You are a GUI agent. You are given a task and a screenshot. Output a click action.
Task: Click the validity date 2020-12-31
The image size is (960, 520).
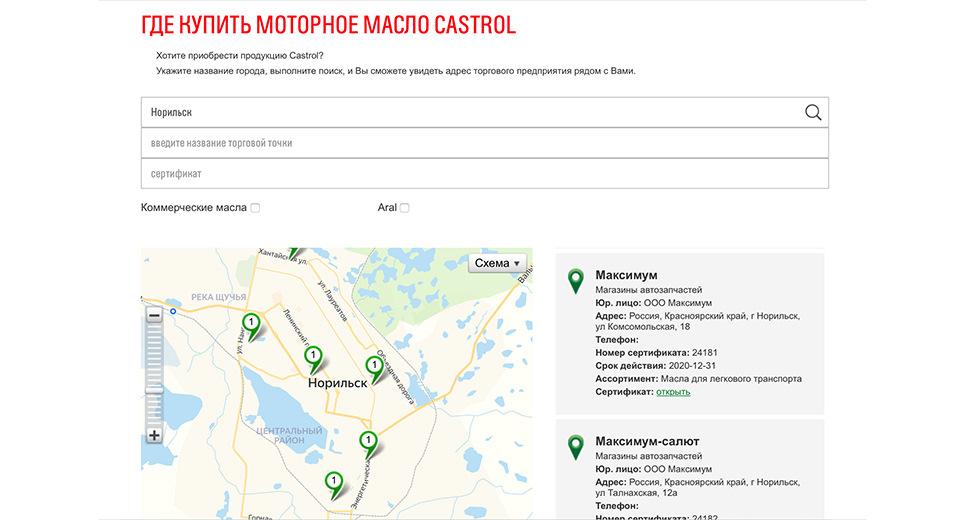[x=692, y=366]
